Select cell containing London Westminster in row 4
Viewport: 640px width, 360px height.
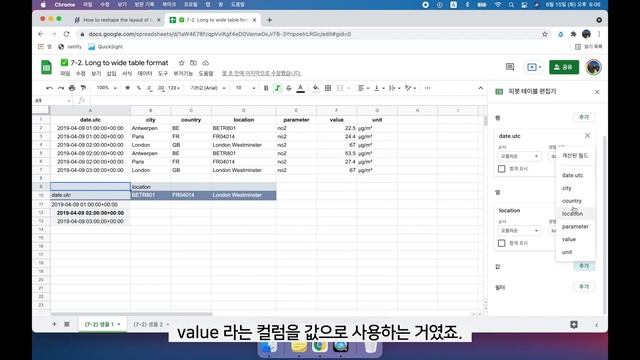coord(244,145)
